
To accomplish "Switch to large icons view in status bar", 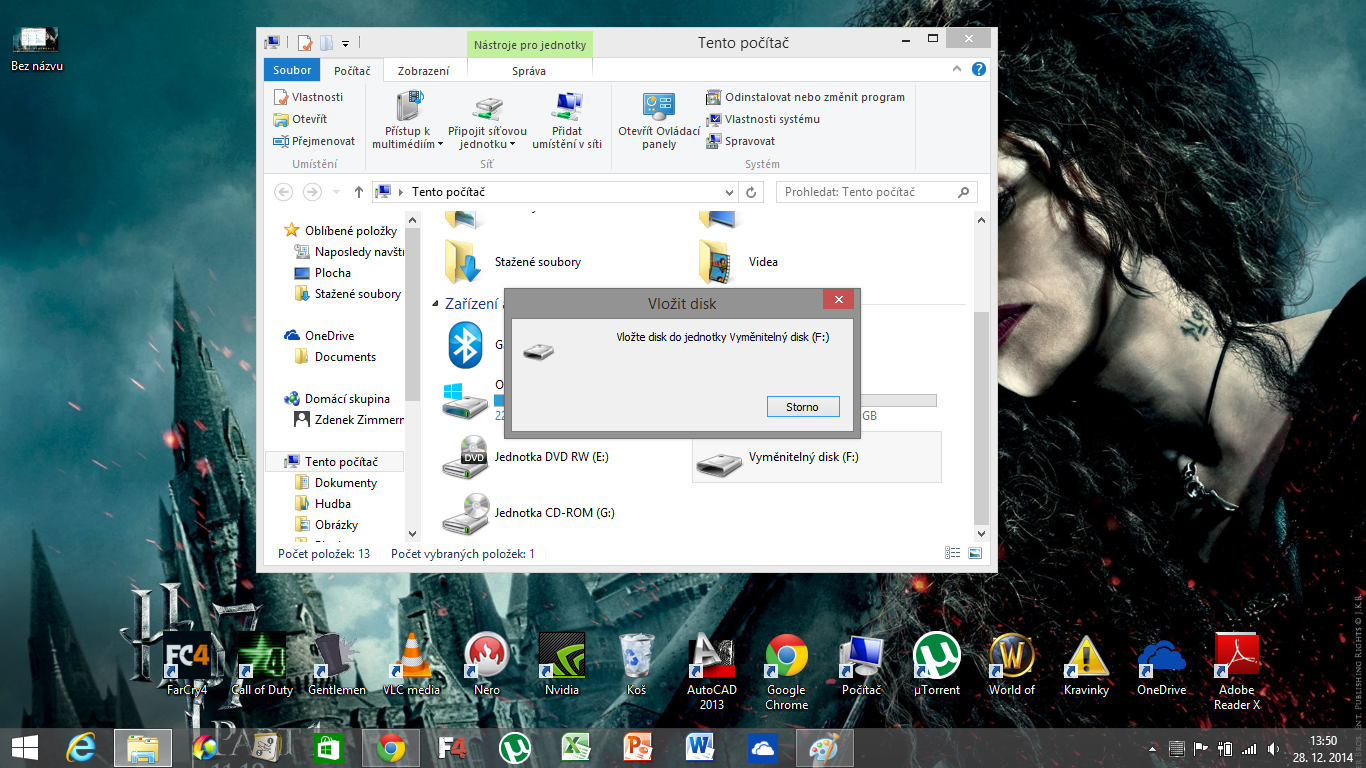I will (x=974, y=553).
